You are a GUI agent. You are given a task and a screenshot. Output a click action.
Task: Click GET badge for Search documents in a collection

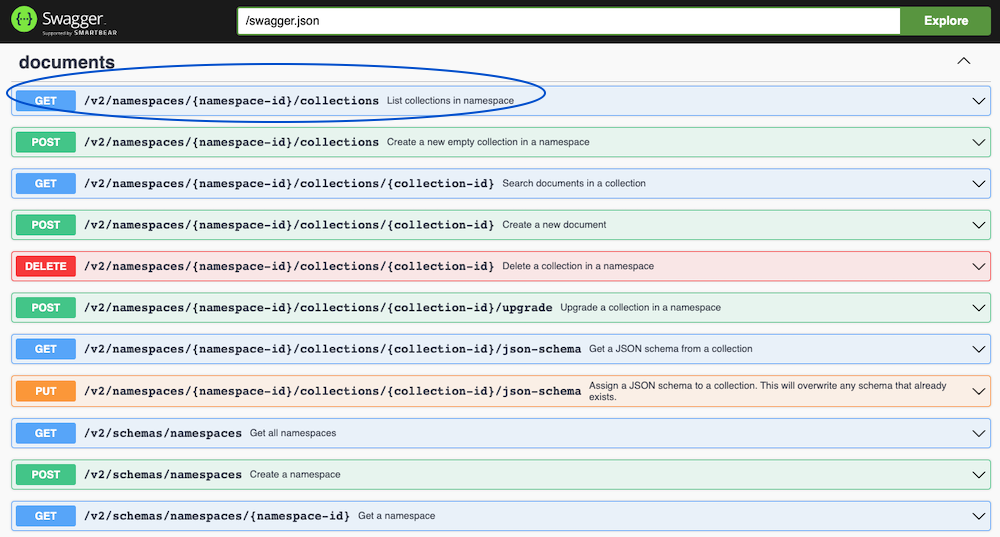click(x=46, y=184)
